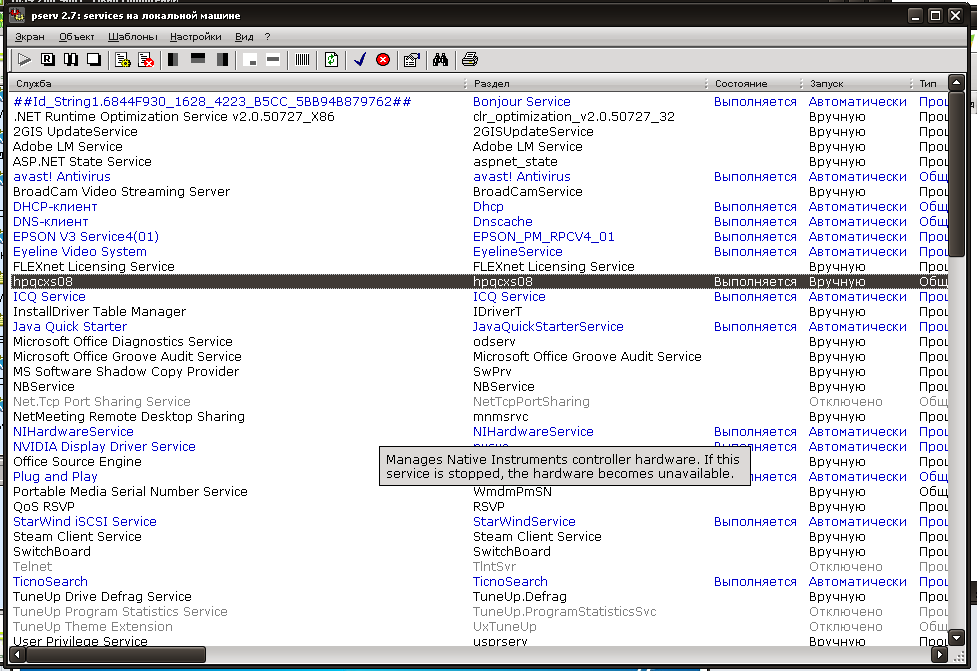Click the Stop service square toolbar icon
Screen dimensions: 977x671
point(94,60)
